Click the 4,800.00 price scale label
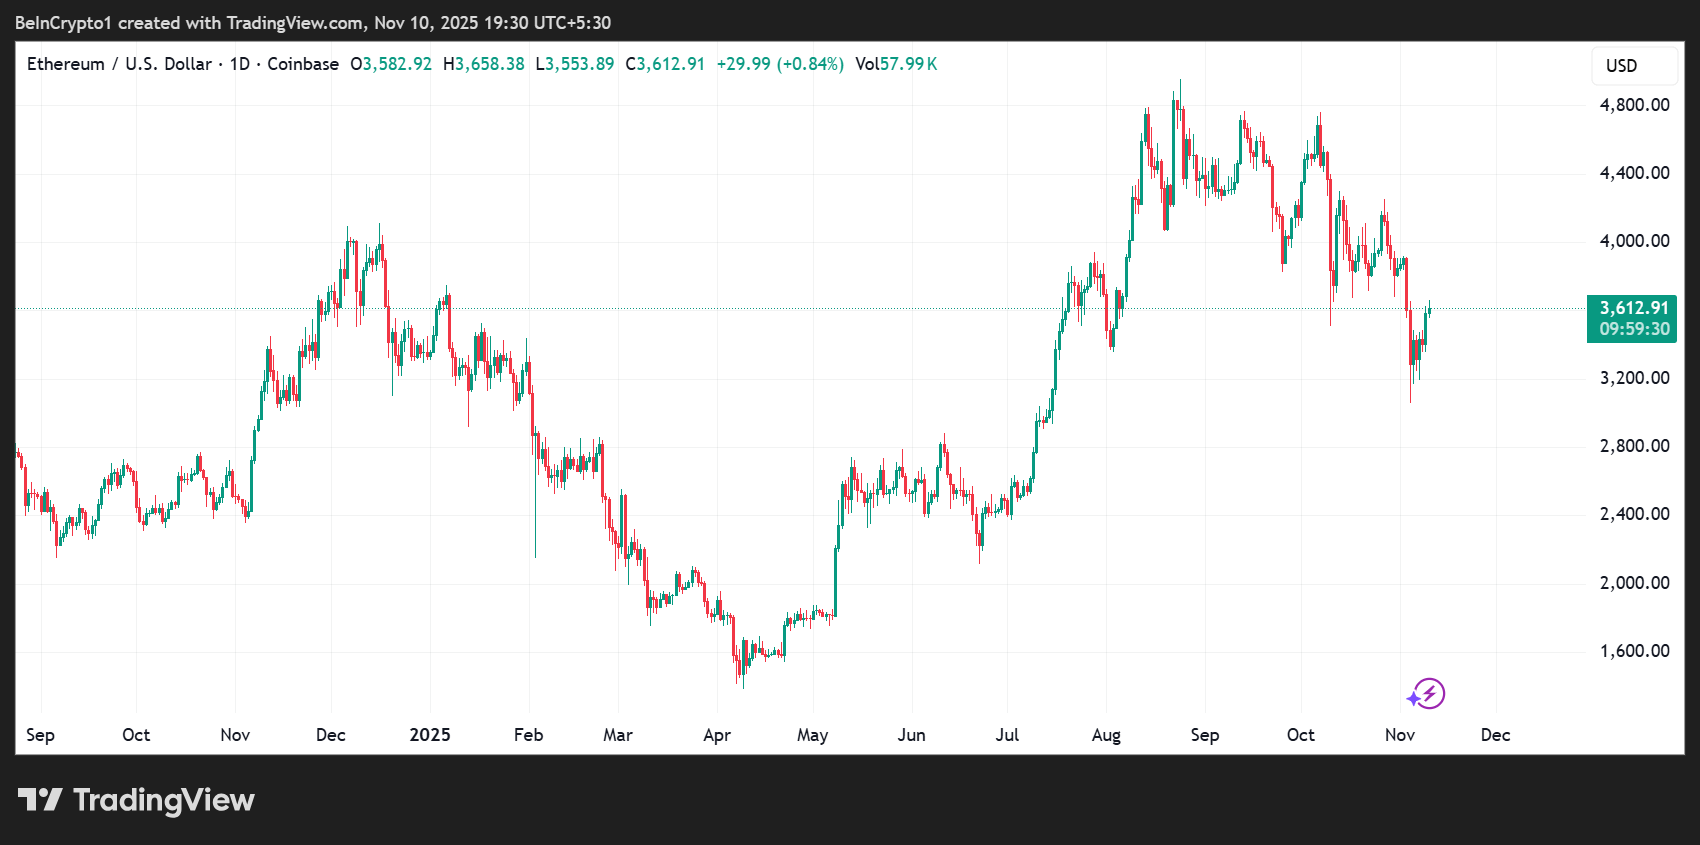Viewport: 1700px width, 845px height. tap(1634, 104)
